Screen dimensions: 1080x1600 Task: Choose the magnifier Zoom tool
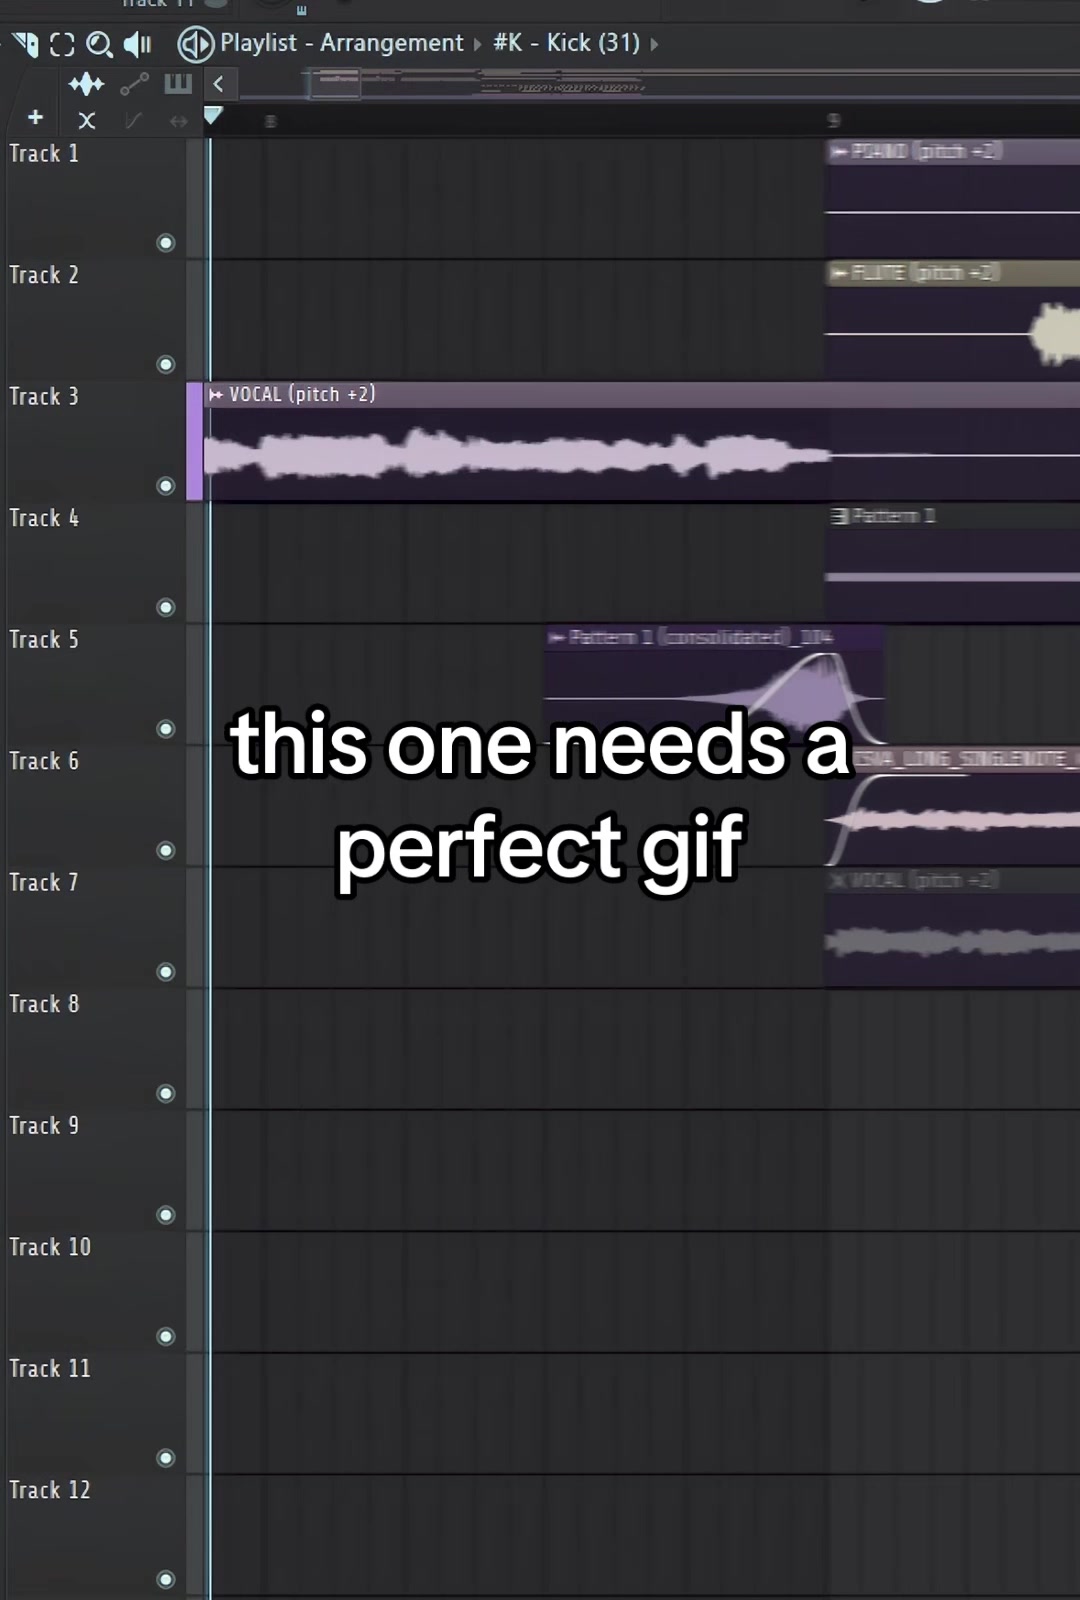tap(99, 44)
